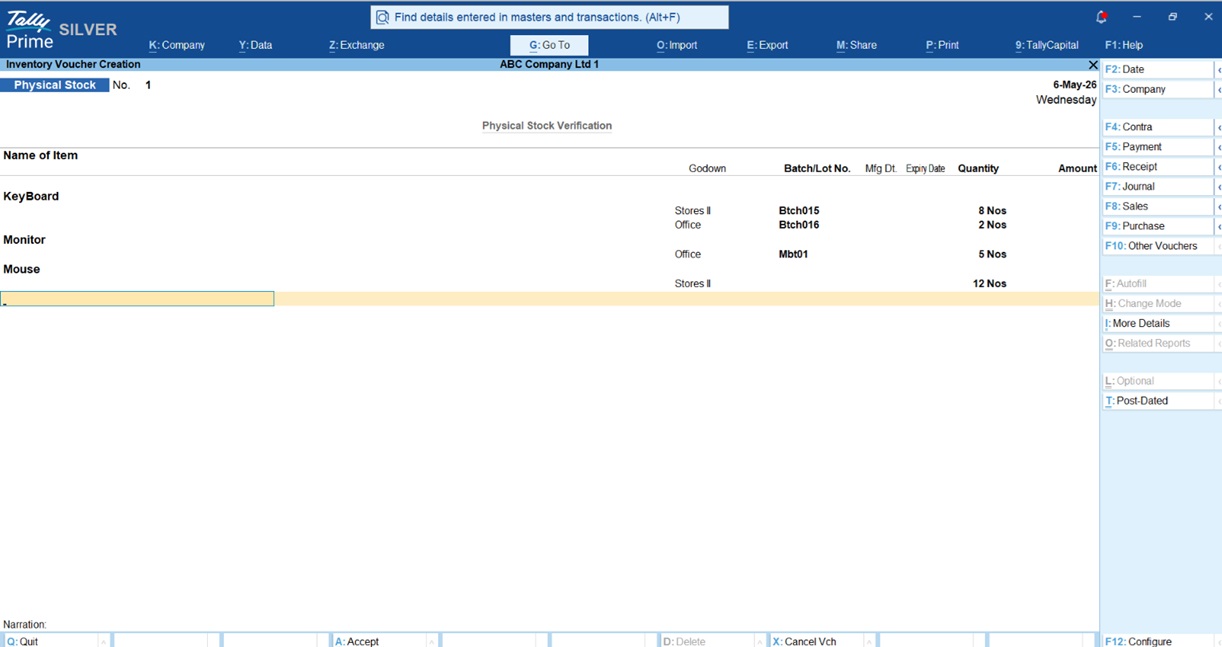Open F12: Configure
The width and height of the screenshot is (1222, 647).
click(1157, 641)
